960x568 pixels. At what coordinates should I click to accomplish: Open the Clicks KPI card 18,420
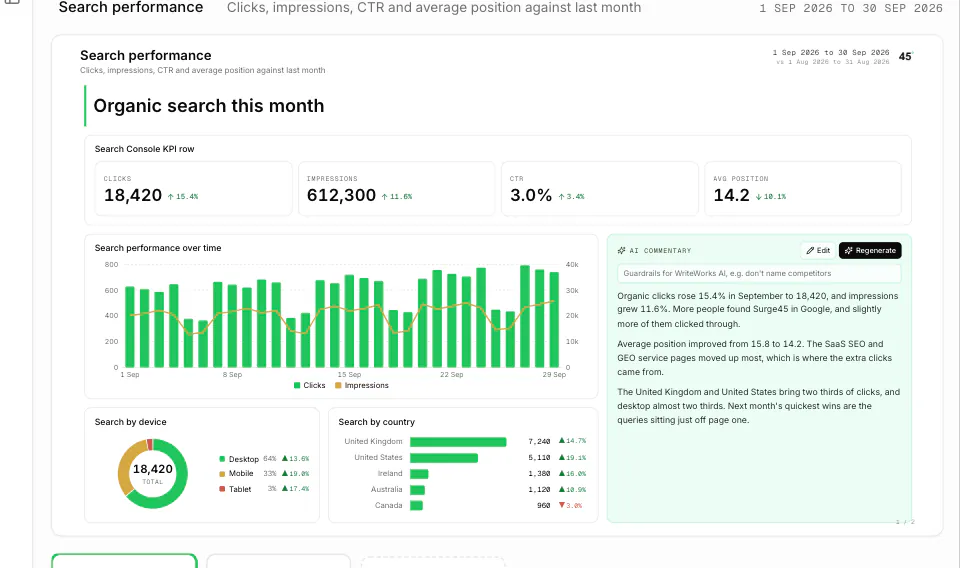[x=193, y=189]
